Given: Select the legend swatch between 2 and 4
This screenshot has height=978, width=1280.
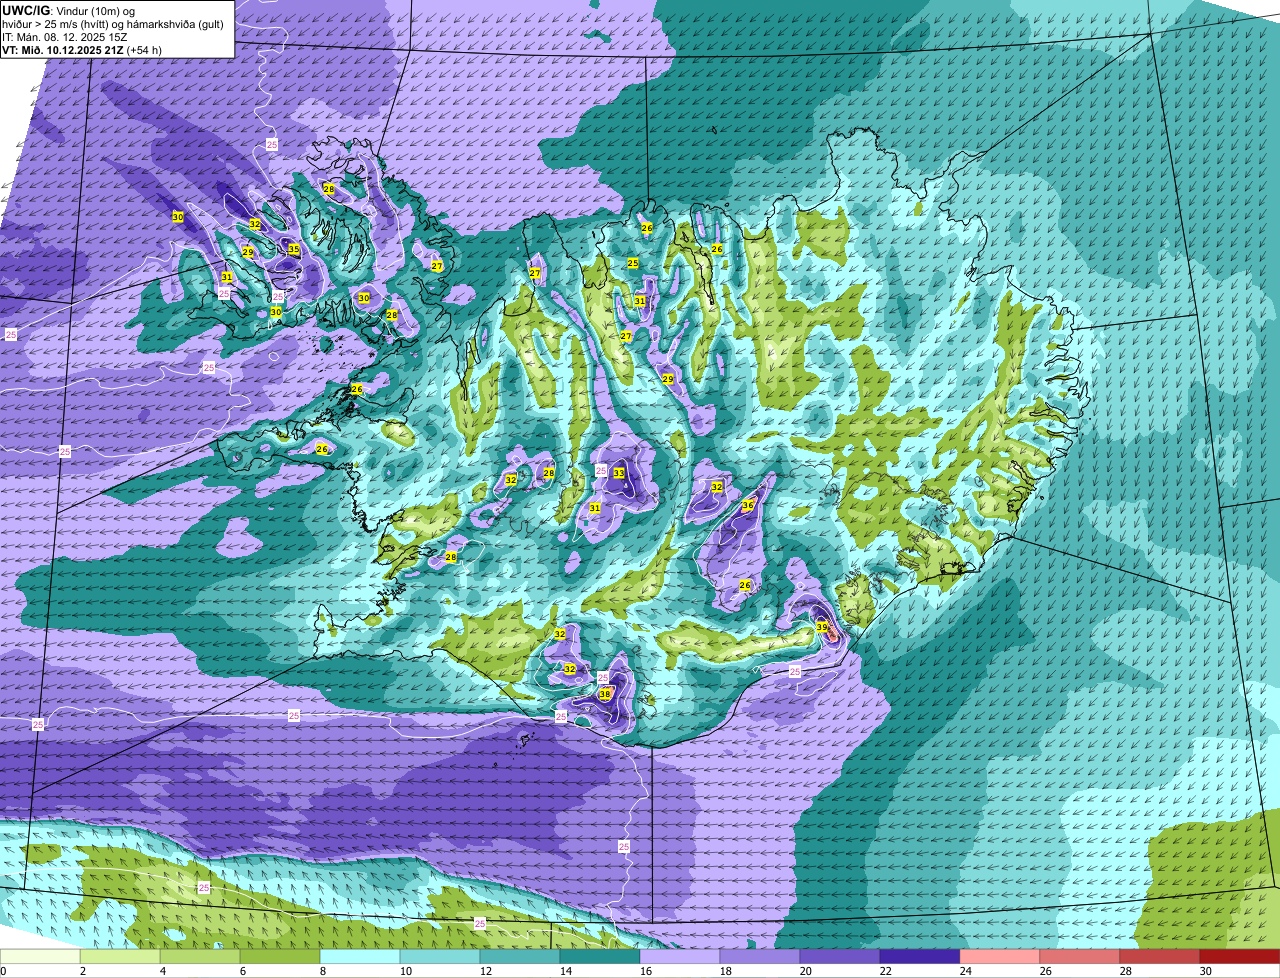Looking at the screenshot, I should 120,957.
